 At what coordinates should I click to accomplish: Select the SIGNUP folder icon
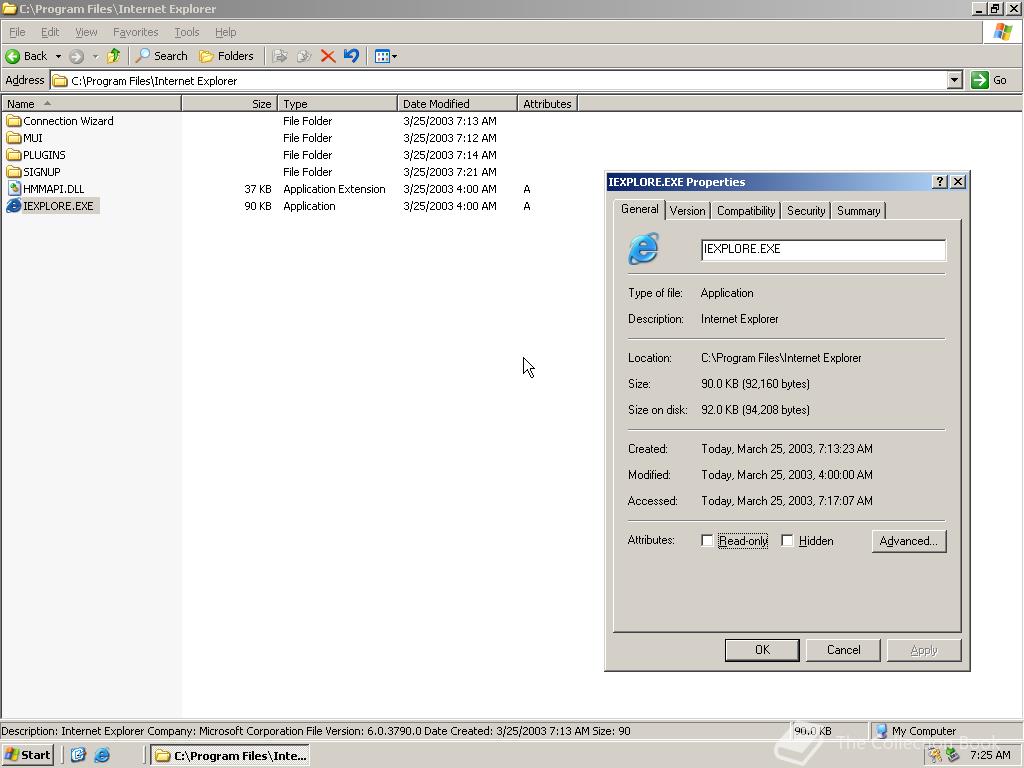(14, 172)
